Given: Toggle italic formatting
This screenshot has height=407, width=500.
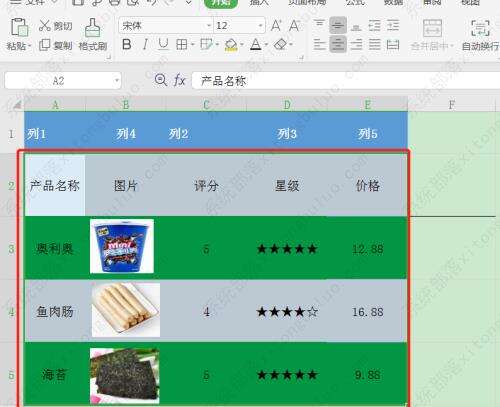Looking at the screenshot, I should [x=145, y=44].
